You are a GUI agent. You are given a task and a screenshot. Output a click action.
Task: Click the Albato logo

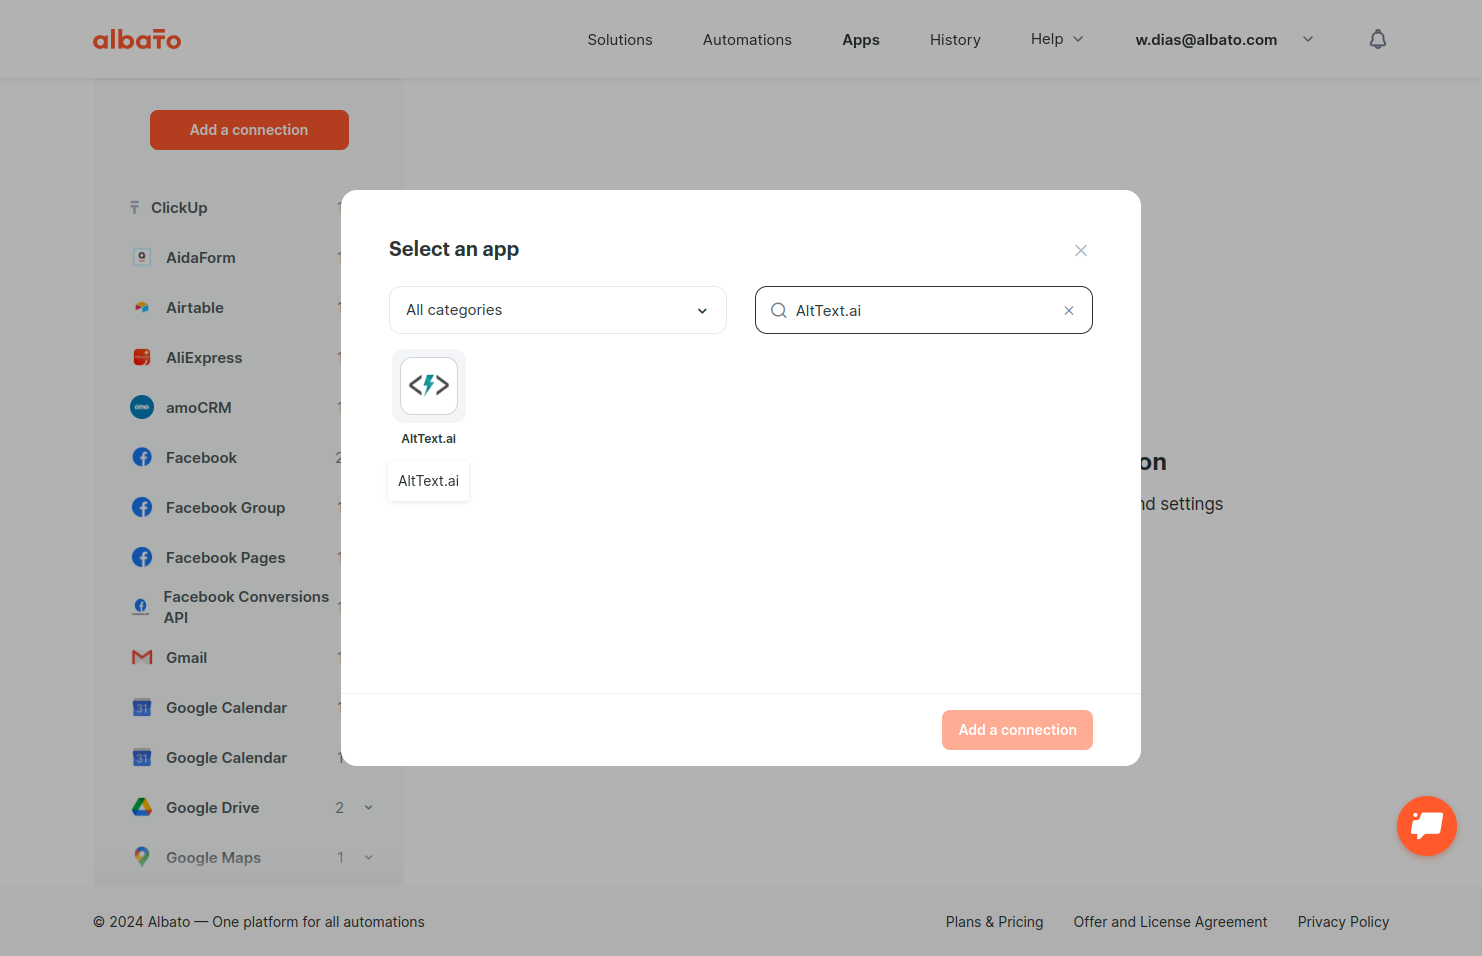137,39
